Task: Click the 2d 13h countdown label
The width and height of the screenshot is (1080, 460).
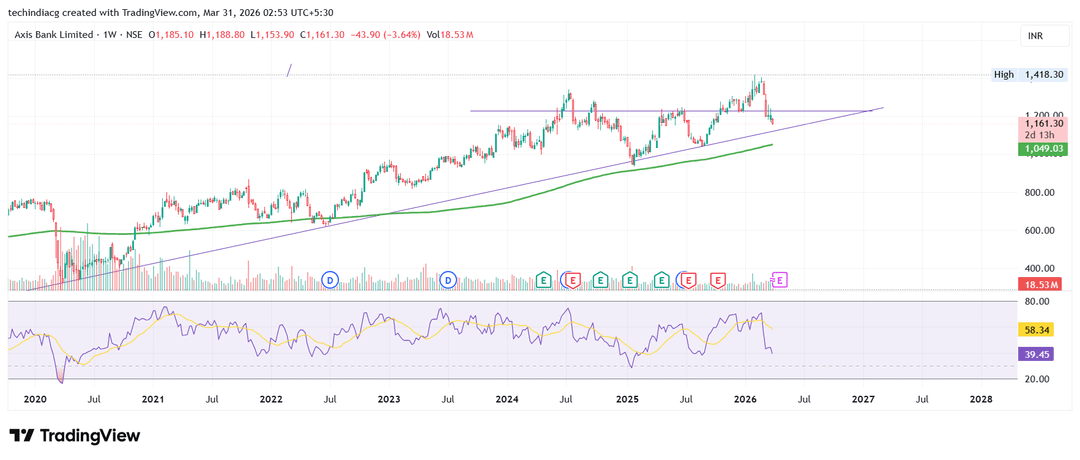Action: coord(1037,134)
